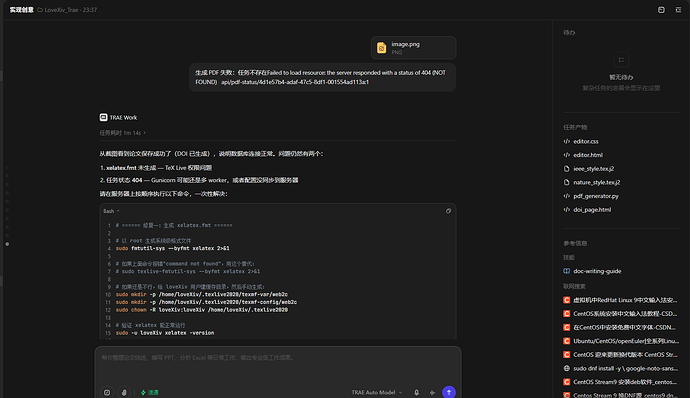Select the sudo chown -R loveXiv line
The image size is (690, 398).
pos(202,310)
